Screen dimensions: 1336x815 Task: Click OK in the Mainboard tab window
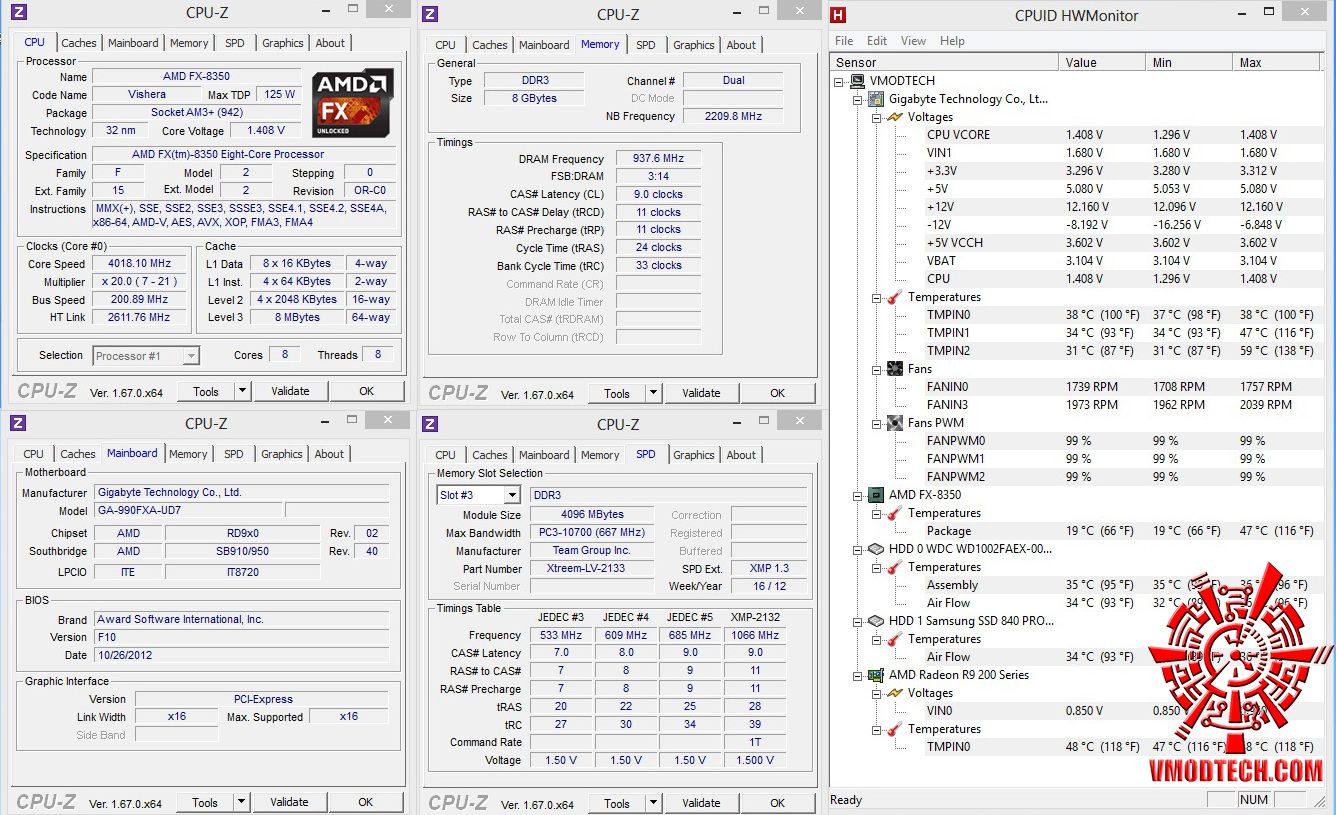coord(366,802)
